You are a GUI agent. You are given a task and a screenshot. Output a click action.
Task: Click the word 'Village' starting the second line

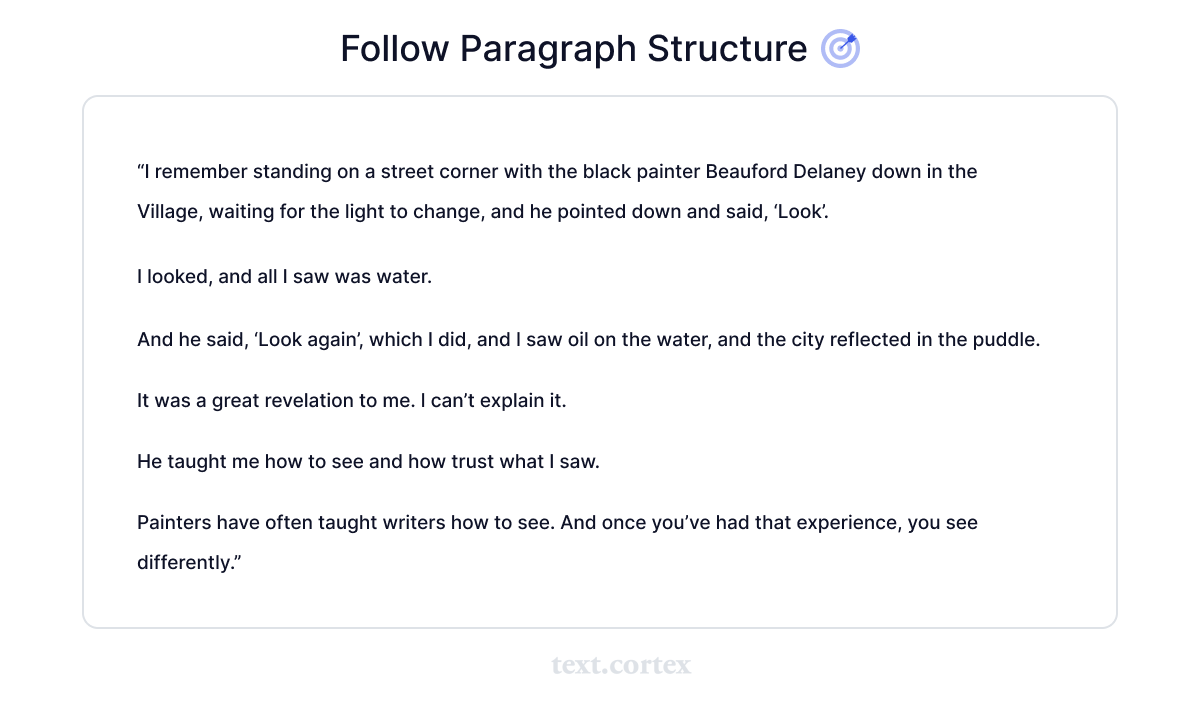point(168,213)
